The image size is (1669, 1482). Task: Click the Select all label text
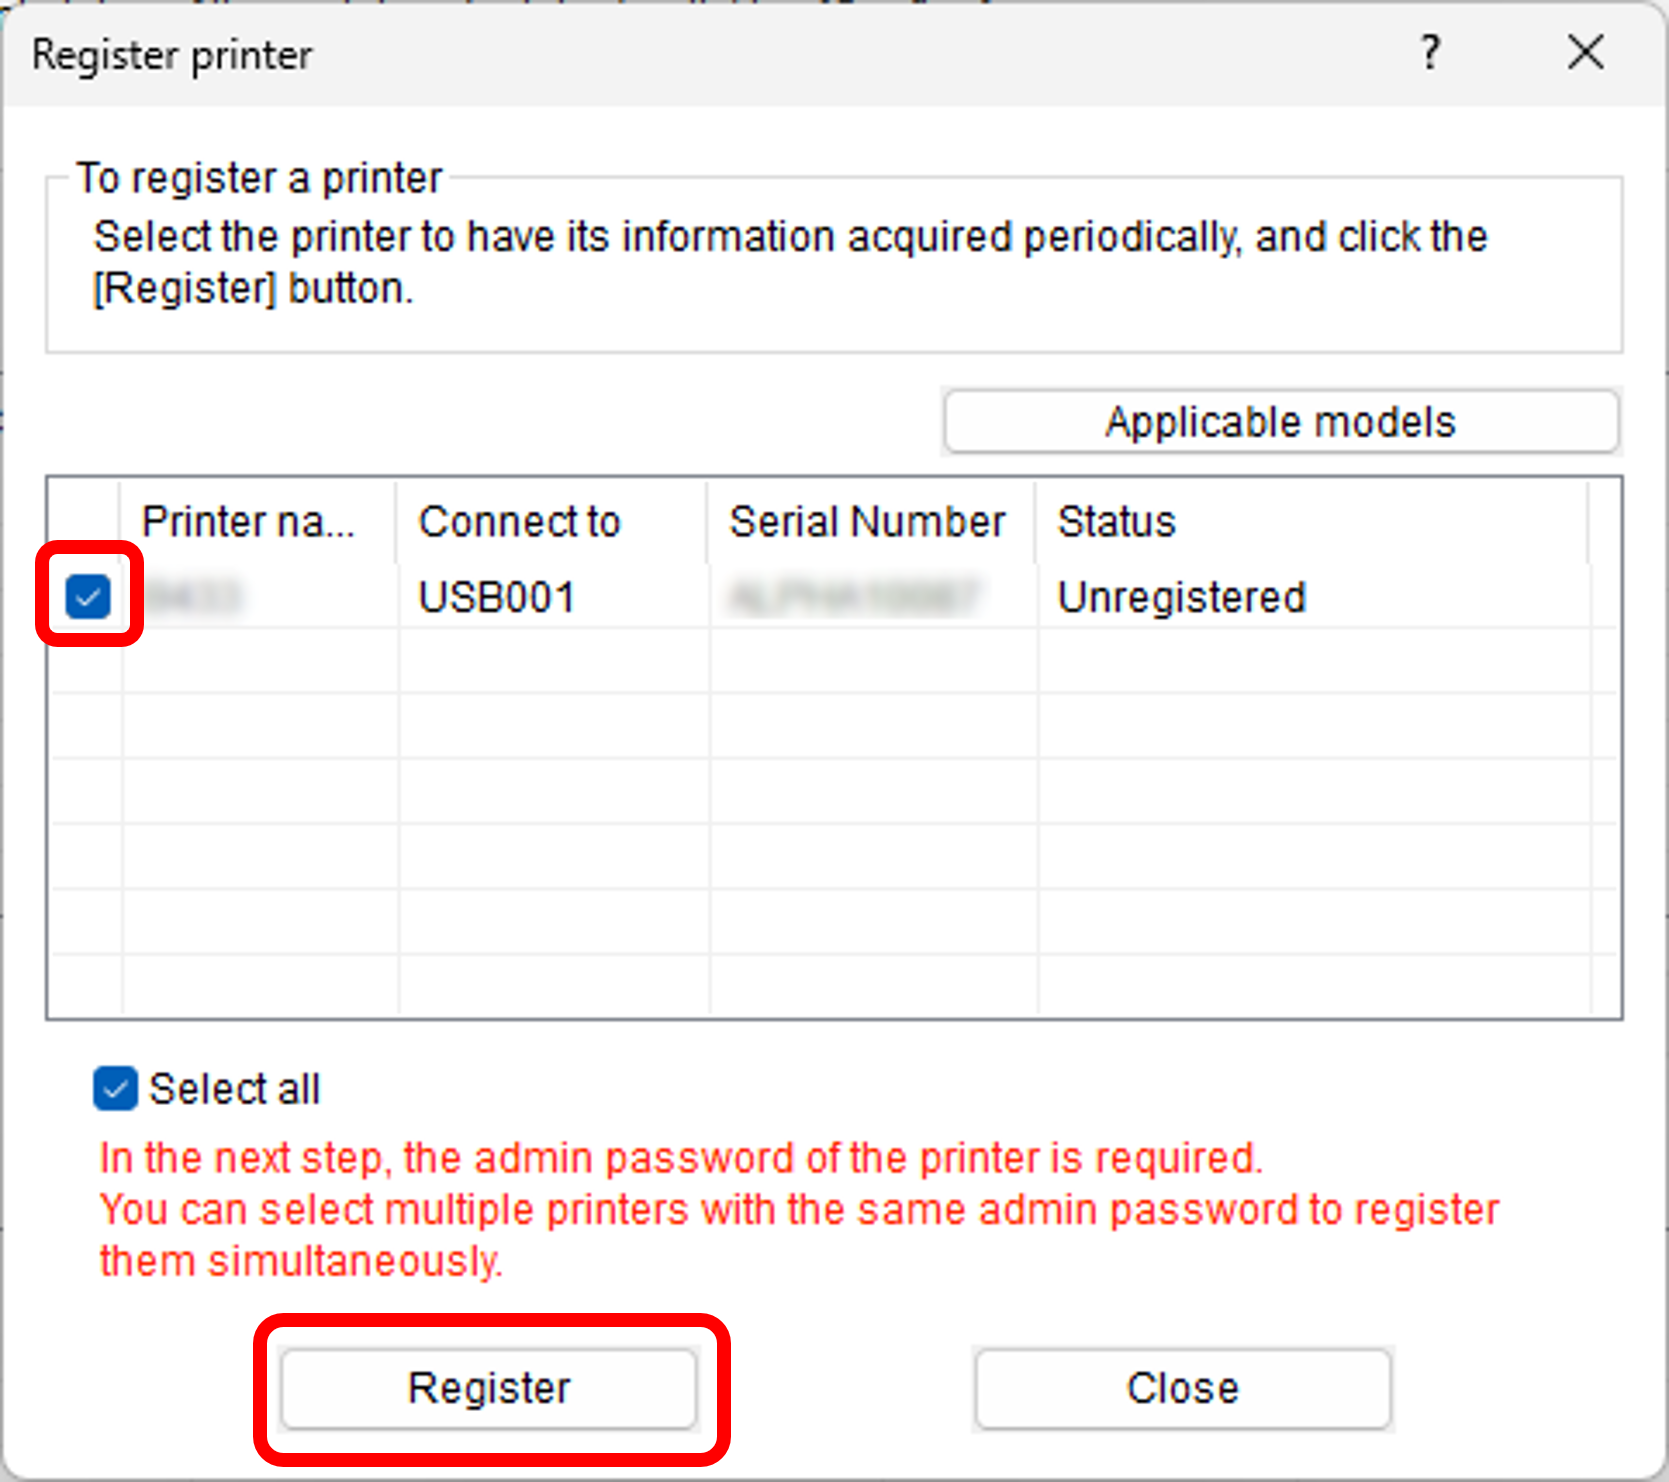click(234, 1089)
